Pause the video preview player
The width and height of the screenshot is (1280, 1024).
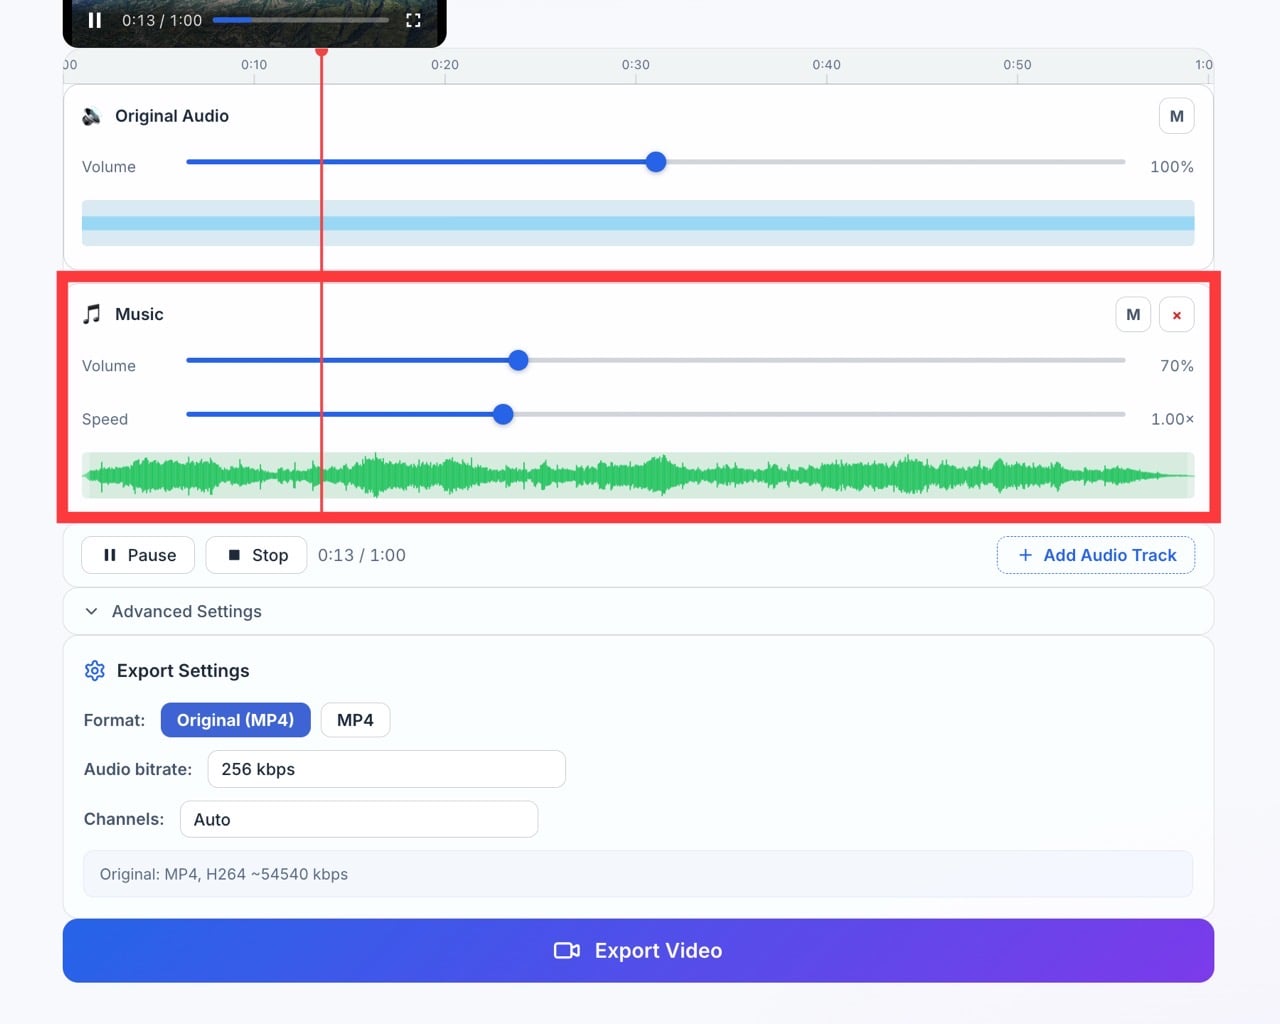[x=95, y=20]
